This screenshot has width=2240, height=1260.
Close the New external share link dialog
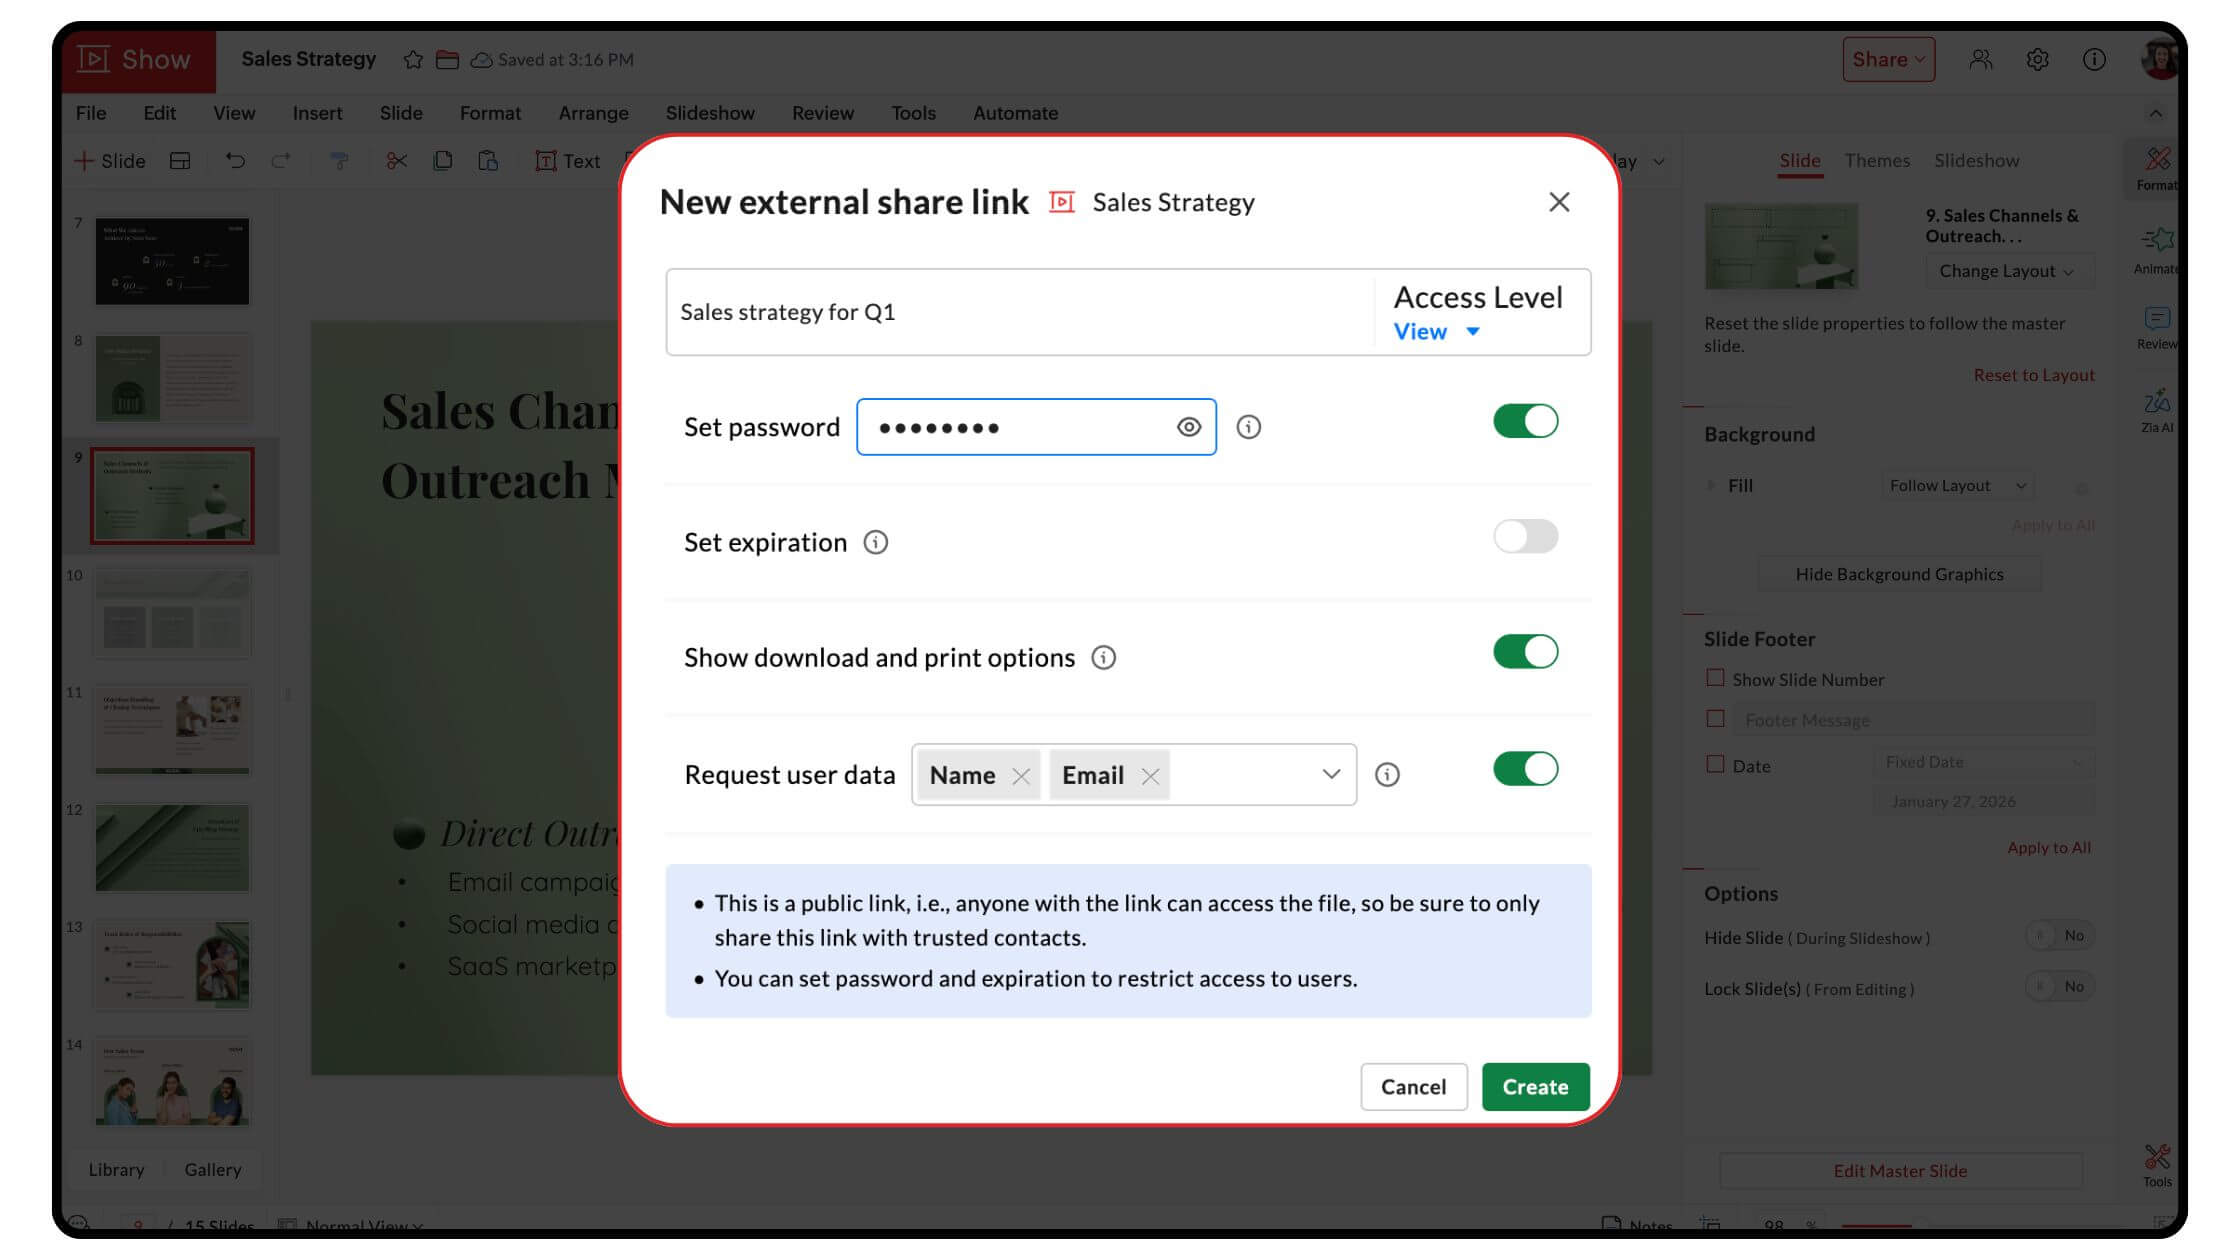[1558, 202]
